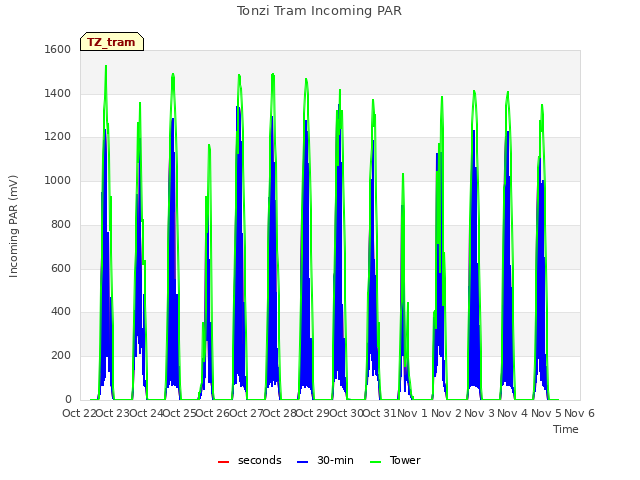Click the TZ_tram label box
Viewport: 640px width, 480px height.
pyautogui.click(x=112, y=42)
